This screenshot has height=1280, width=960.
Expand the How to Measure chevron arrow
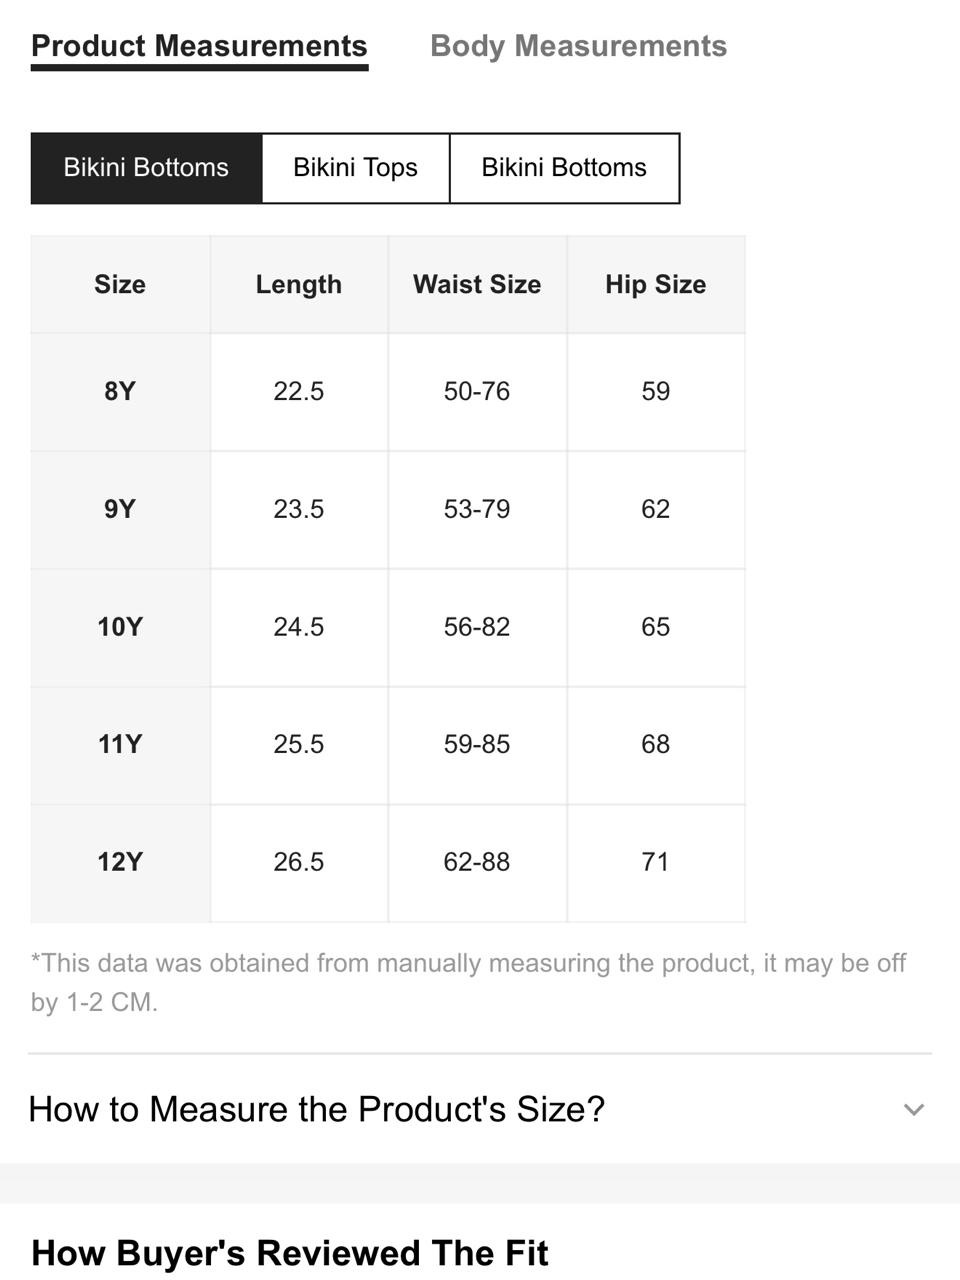coord(913,1109)
